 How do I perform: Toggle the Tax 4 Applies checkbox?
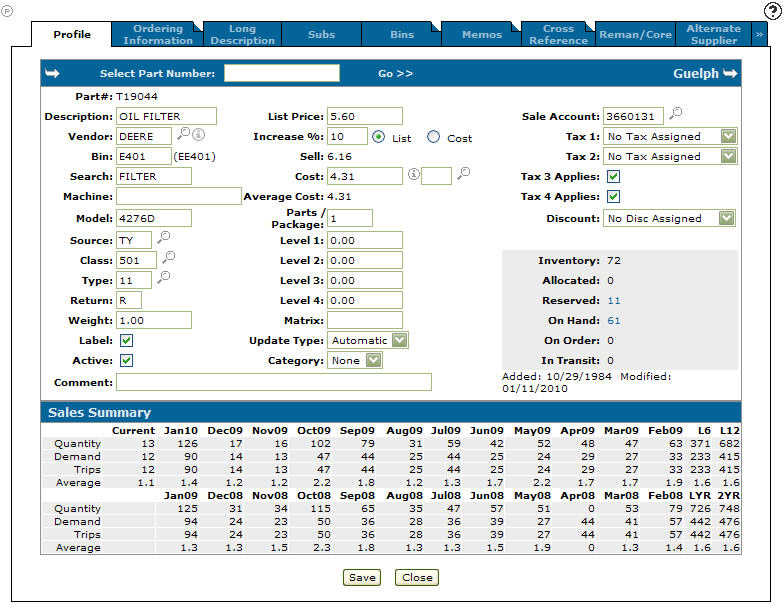click(614, 196)
